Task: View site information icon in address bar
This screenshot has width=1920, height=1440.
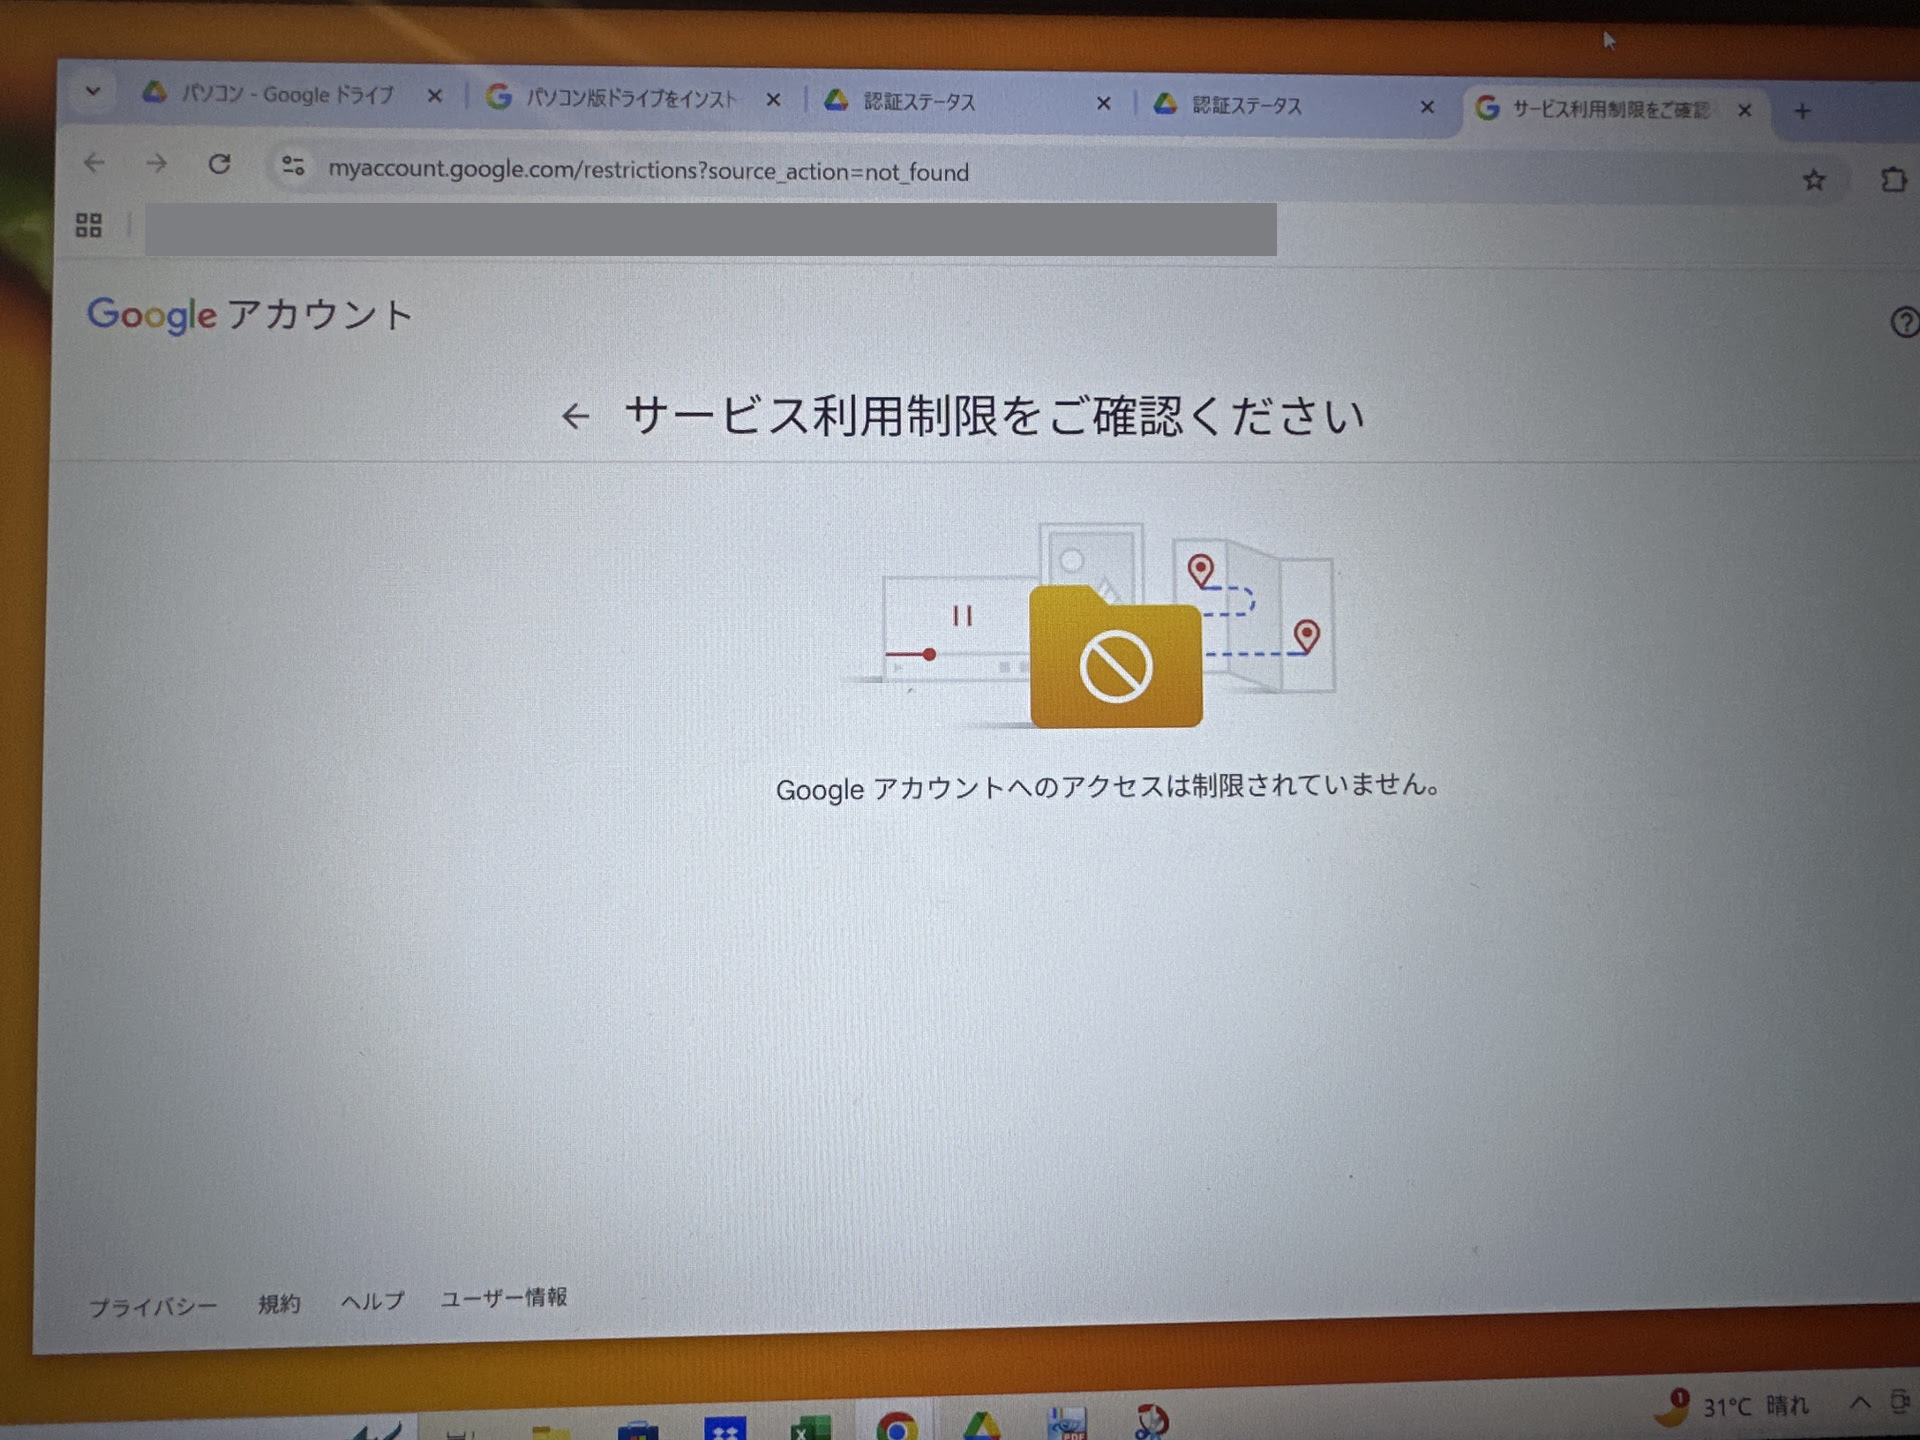Action: (292, 166)
